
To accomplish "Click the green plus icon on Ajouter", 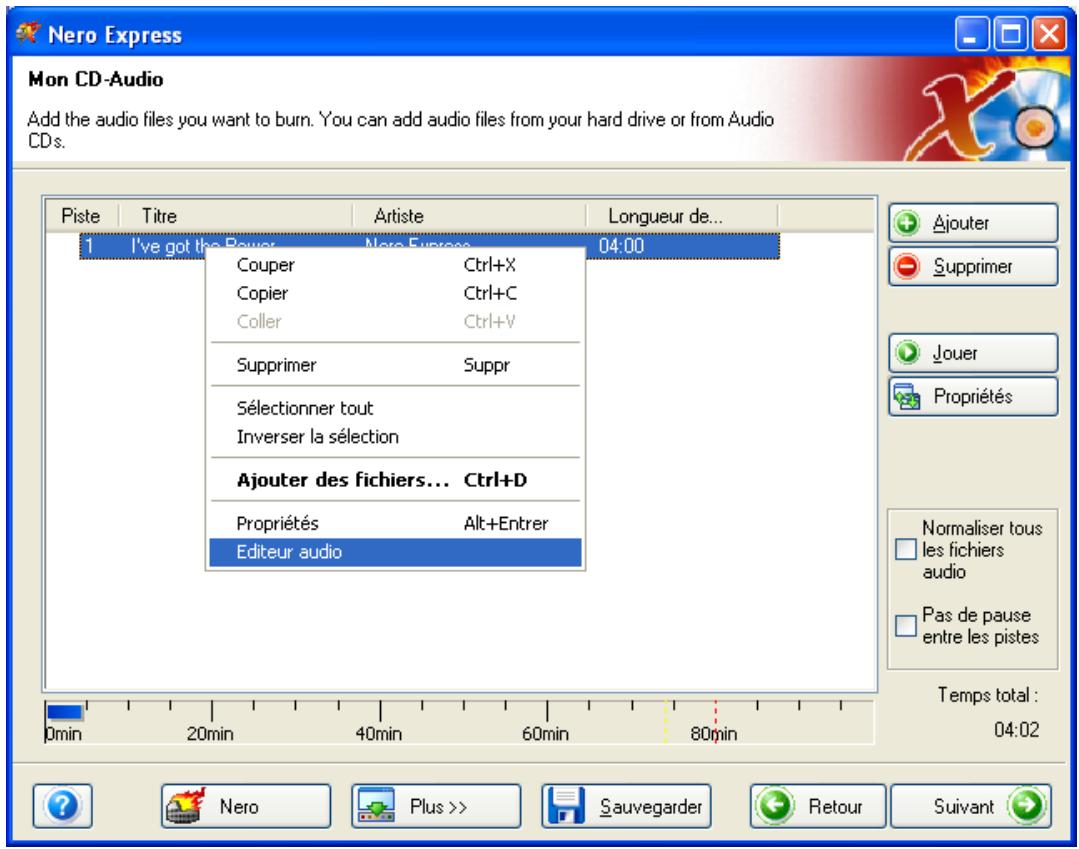I will (x=907, y=223).
